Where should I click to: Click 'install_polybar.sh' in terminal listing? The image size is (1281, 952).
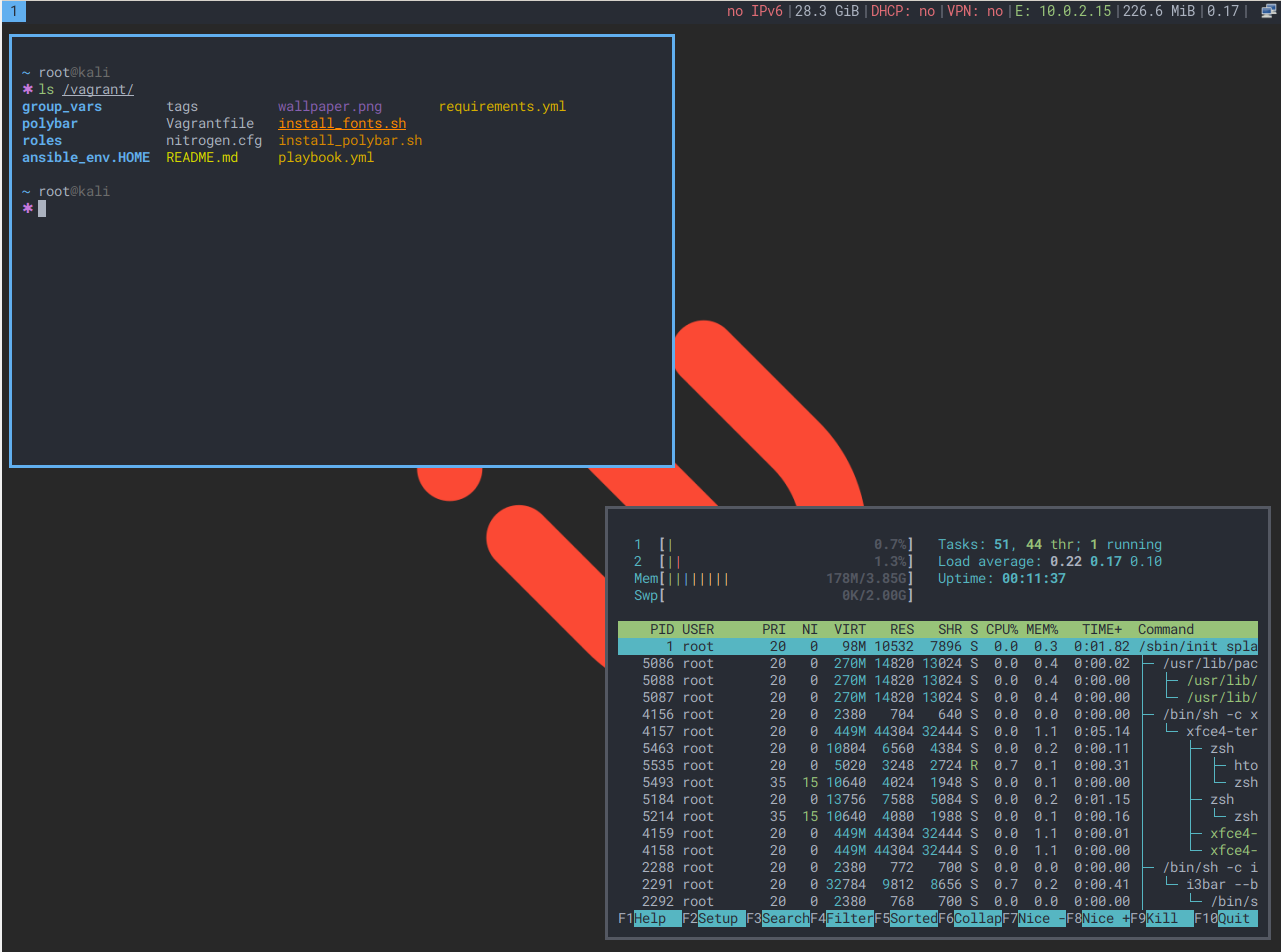350,140
